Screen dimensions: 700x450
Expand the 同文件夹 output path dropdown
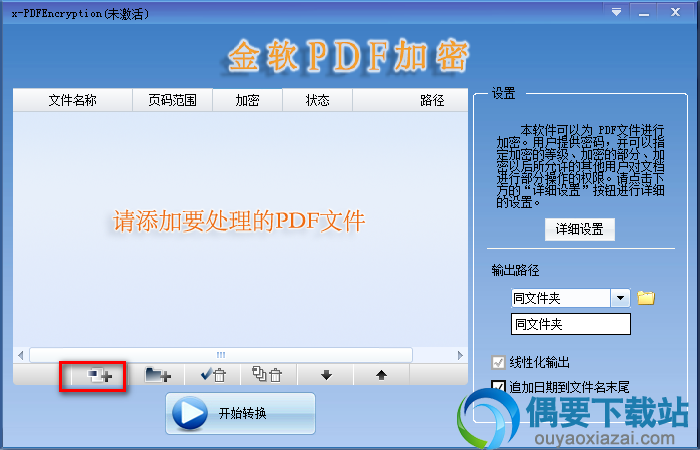(x=620, y=298)
